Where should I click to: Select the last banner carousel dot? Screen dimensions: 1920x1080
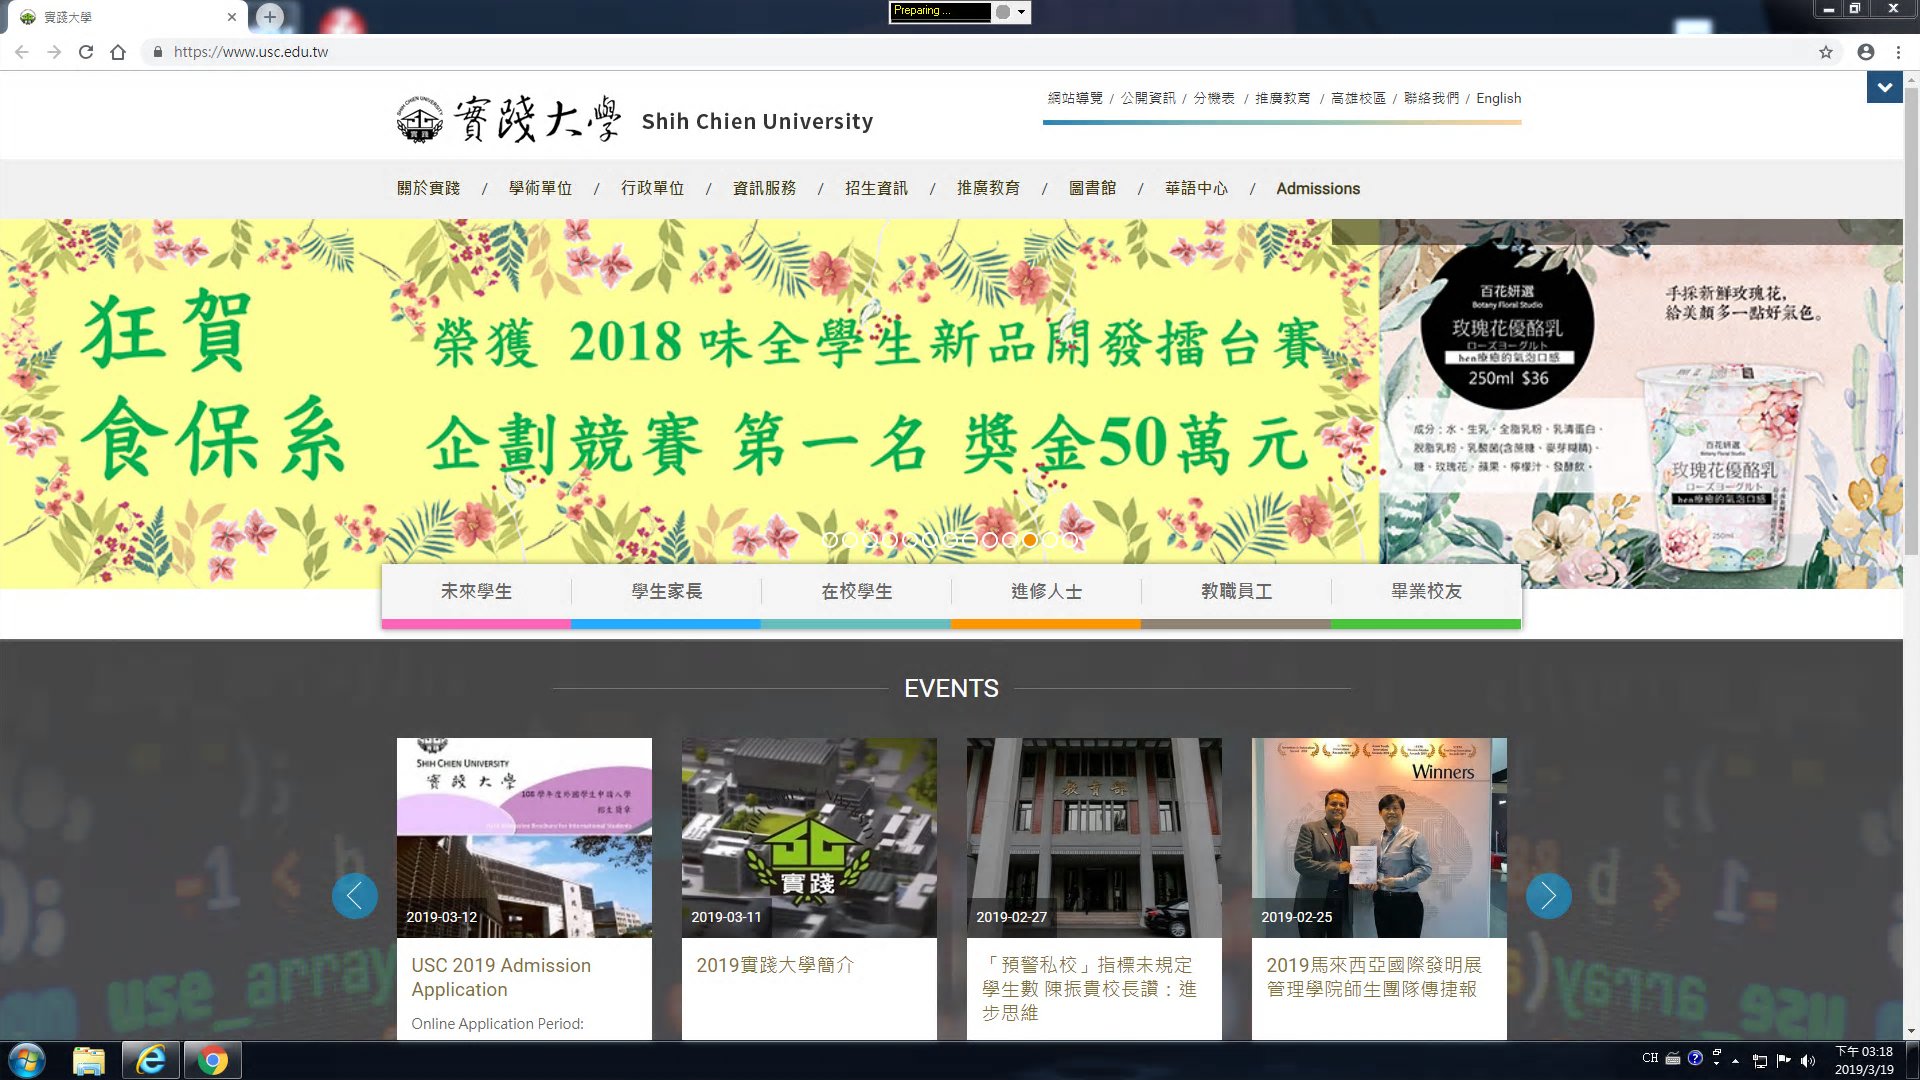(1070, 540)
